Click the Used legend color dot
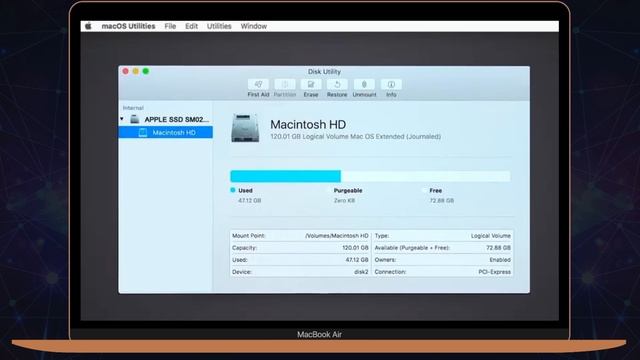The height and width of the screenshot is (360, 640). click(x=233, y=190)
